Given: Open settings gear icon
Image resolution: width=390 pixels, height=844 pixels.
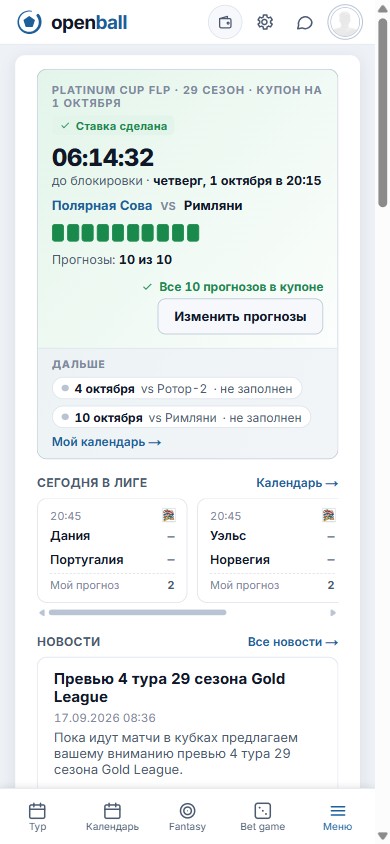Looking at the screenshot, I should pos(265,23).
